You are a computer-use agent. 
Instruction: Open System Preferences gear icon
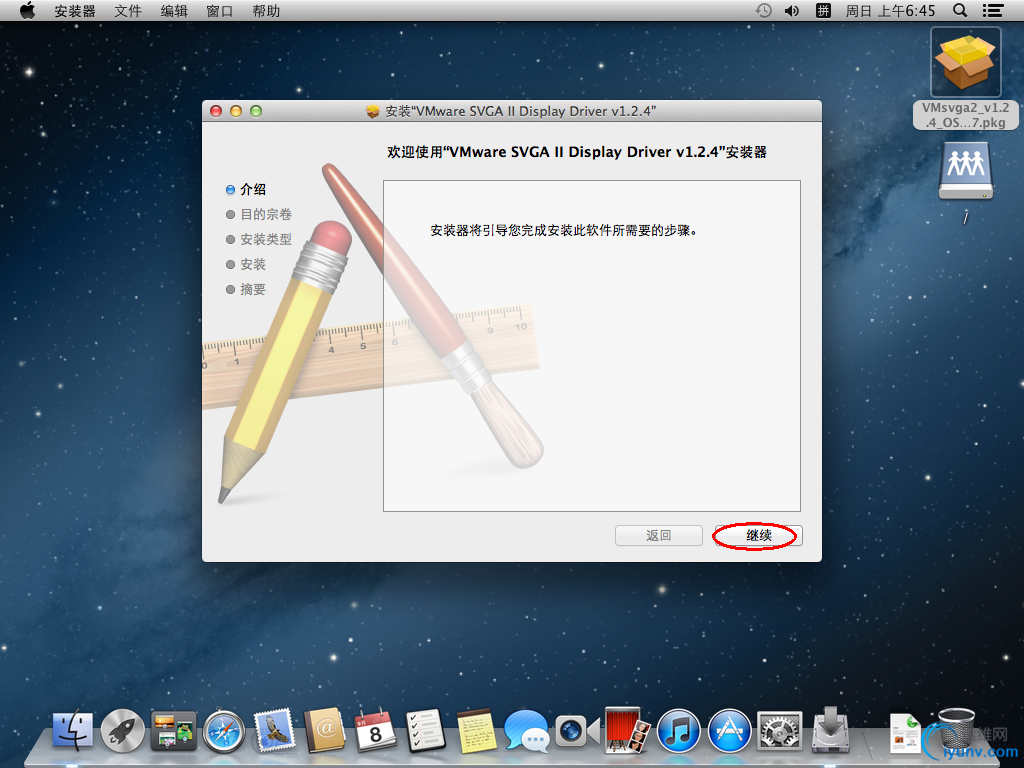(779, 731)
